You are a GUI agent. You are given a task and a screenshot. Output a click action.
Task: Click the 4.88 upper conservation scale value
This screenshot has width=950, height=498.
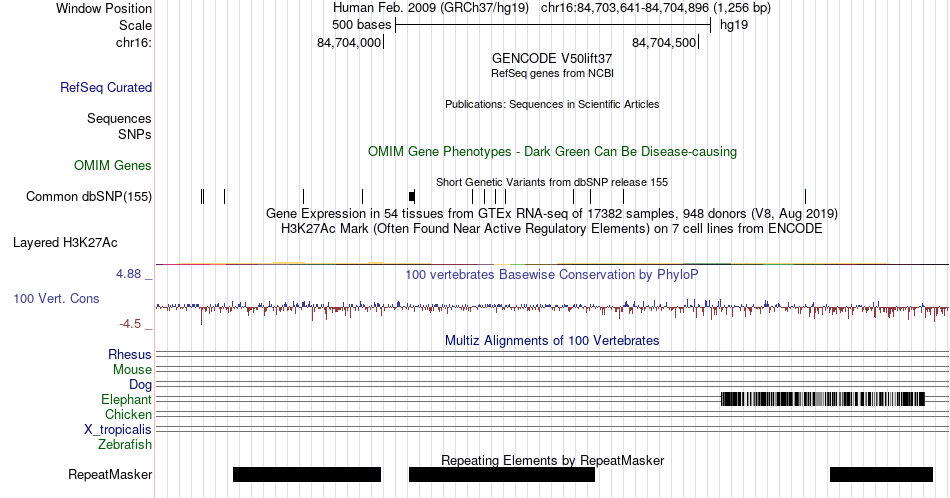(x=128, y=274)
